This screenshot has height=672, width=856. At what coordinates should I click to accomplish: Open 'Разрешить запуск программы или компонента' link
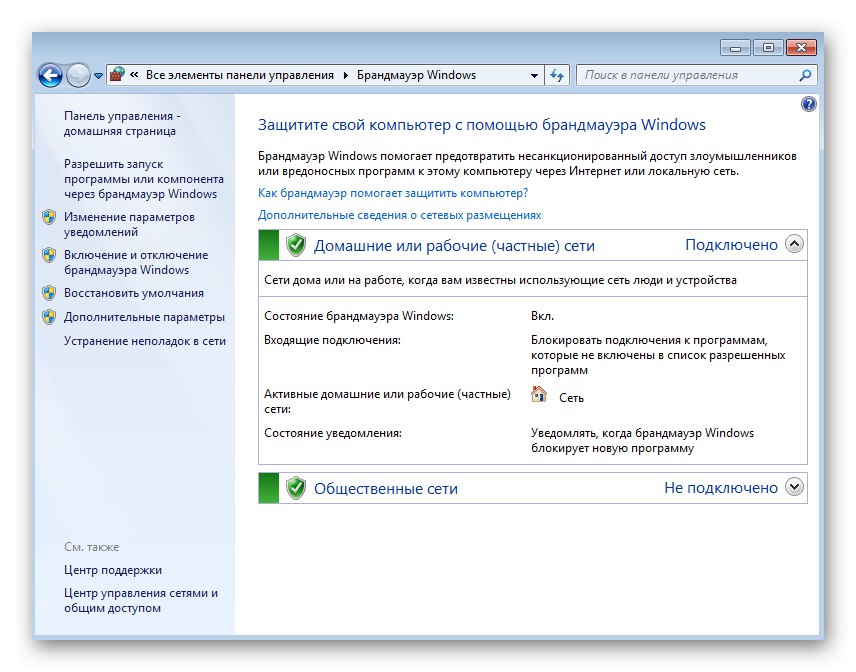(x=144, y=179)
